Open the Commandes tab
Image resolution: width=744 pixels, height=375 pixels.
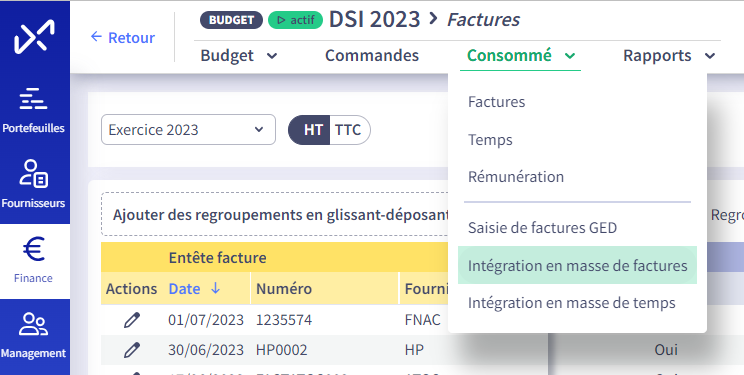pyautogui.click(x=372, y=56)
